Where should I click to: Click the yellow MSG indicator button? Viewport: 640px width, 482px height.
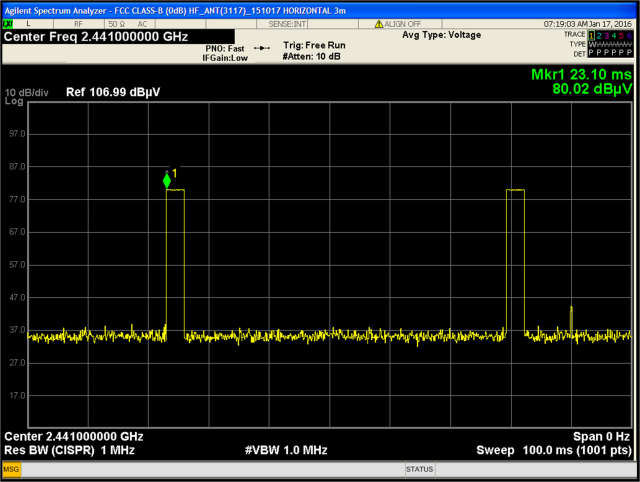click(11, 469)
